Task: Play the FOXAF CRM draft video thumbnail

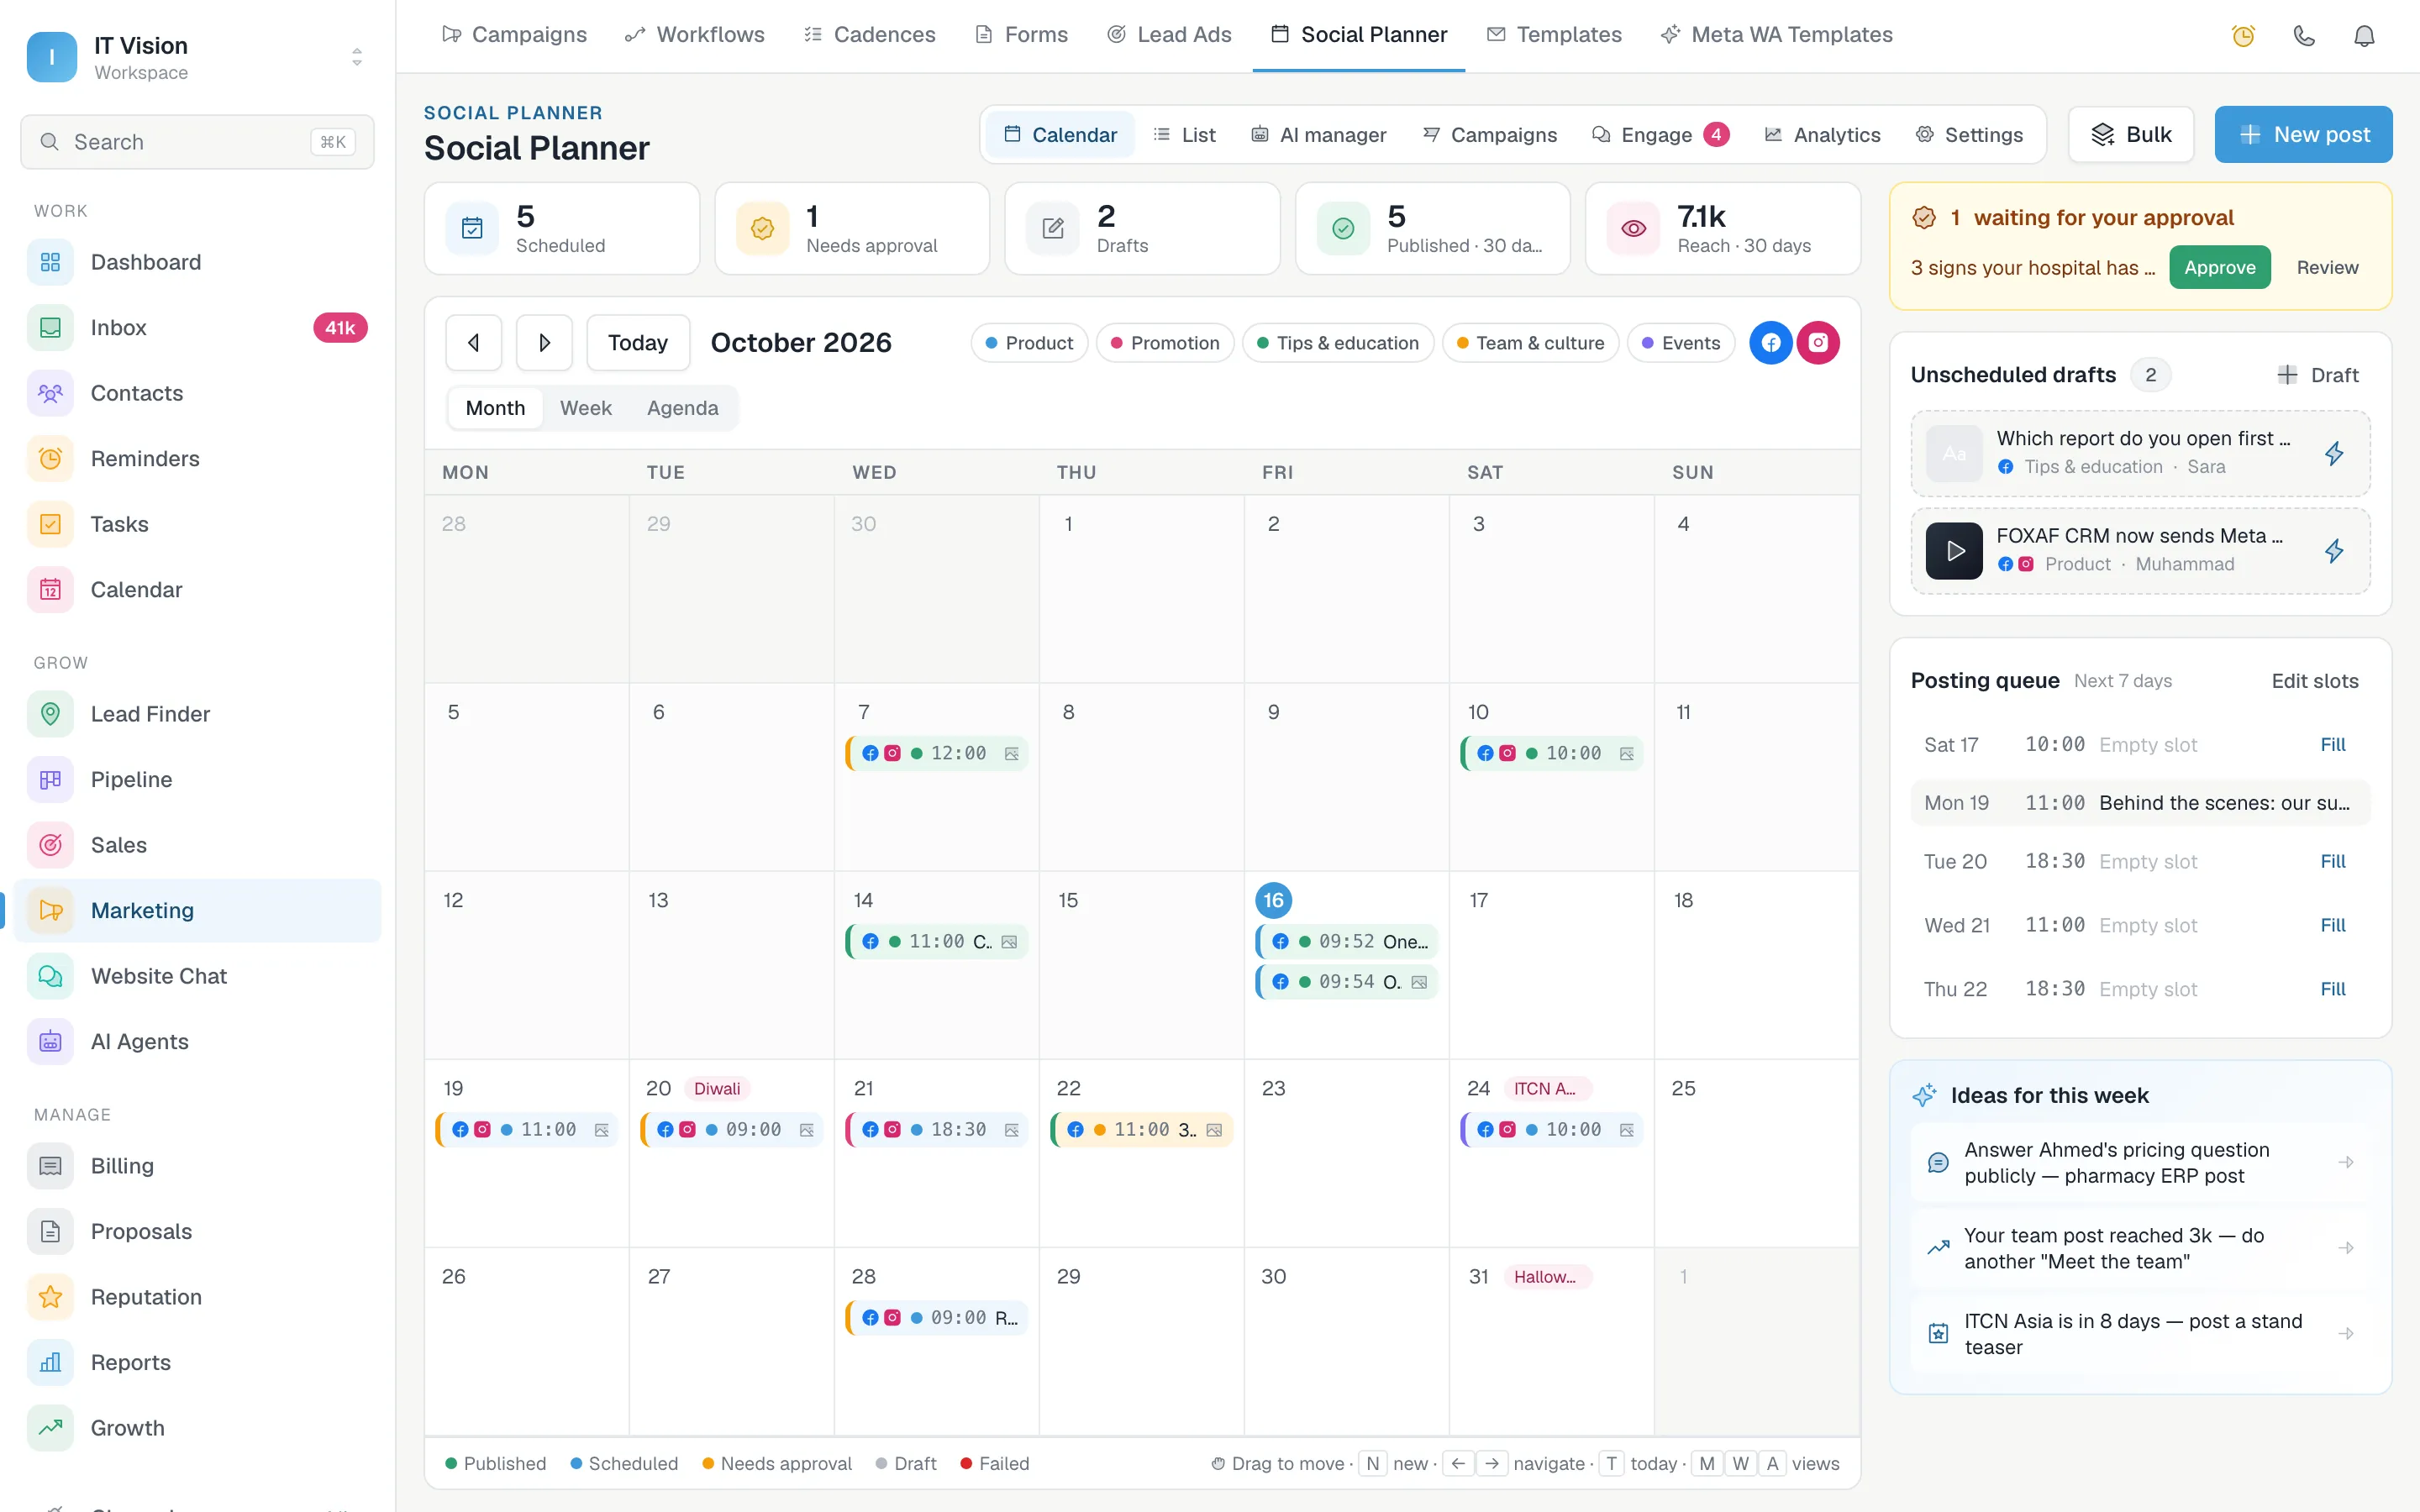Action: pos(1954,551)
